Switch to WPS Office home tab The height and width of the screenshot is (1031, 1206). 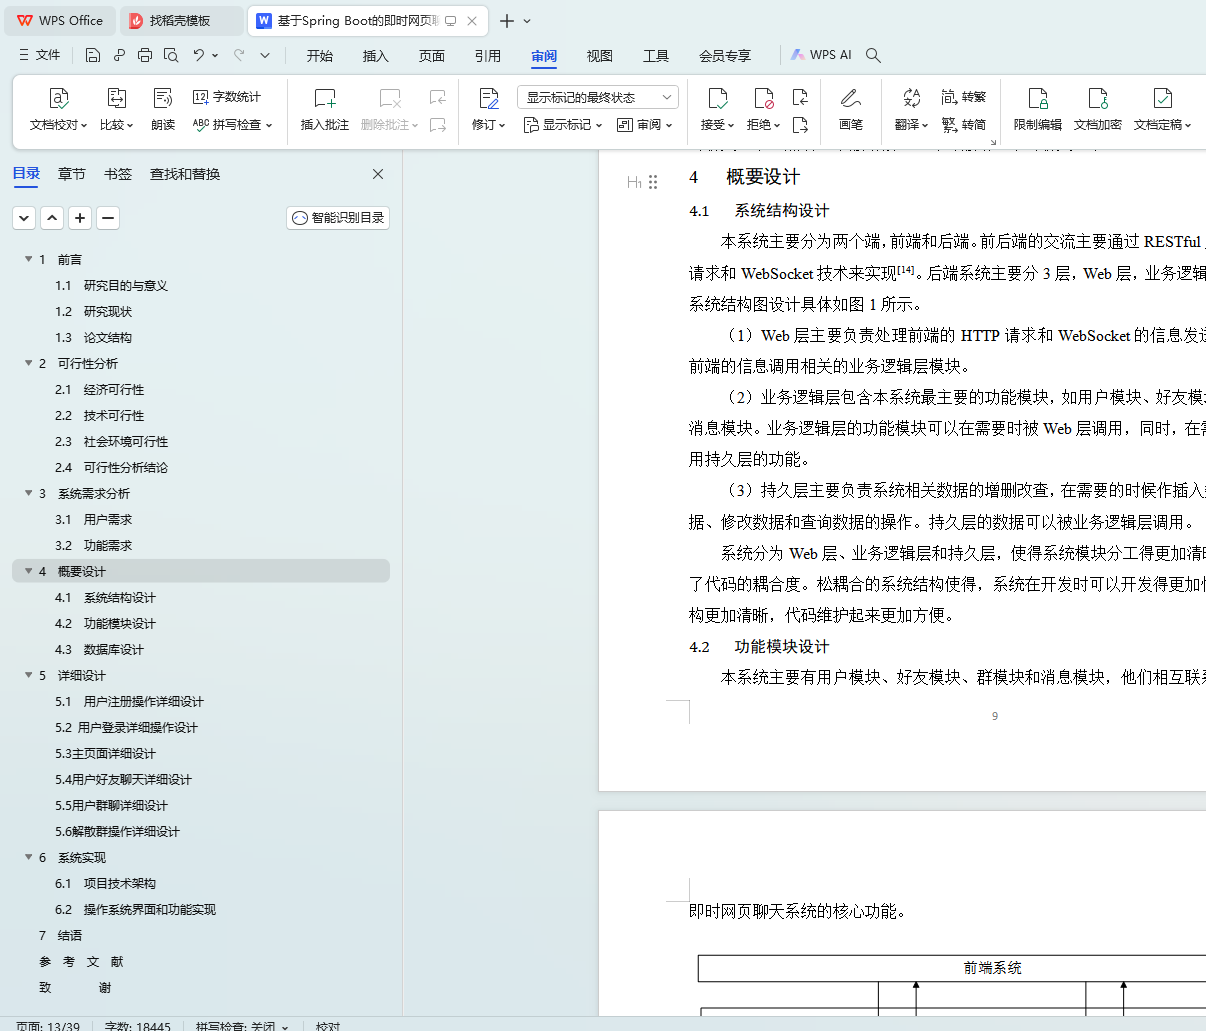61,21
